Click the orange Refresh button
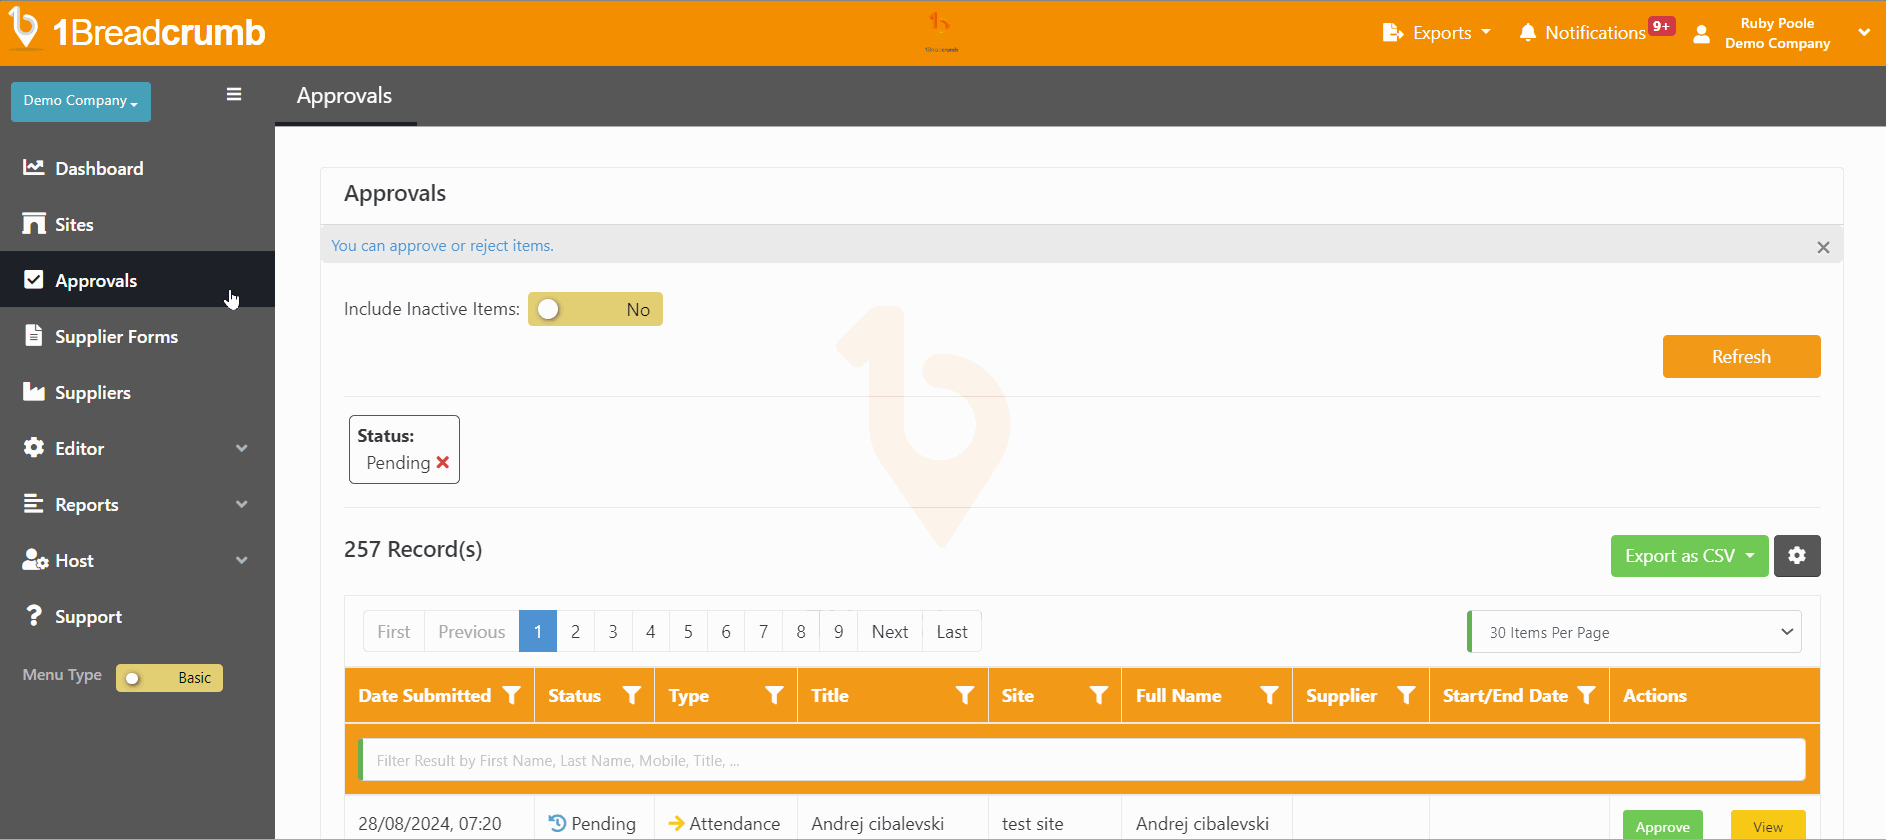 point(1740,357)
